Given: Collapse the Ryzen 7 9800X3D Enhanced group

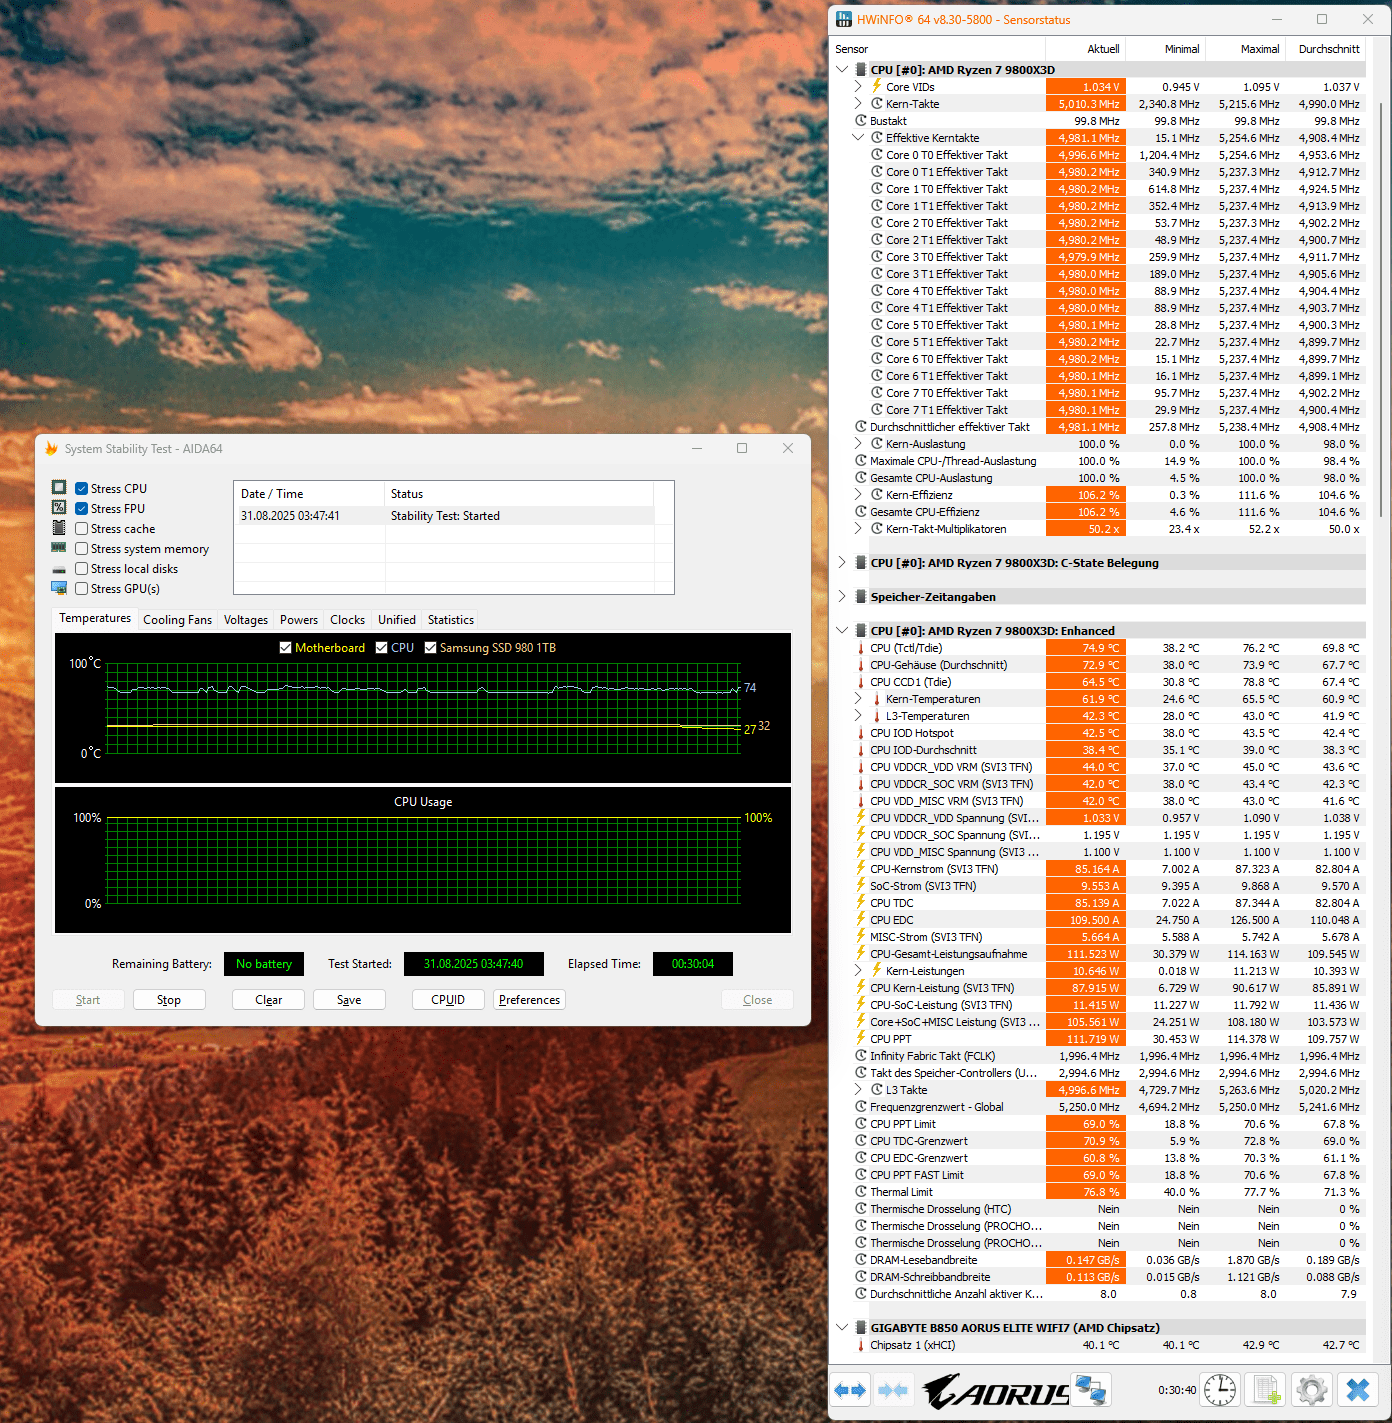Looking at the screenshot, I should [842, 631].
